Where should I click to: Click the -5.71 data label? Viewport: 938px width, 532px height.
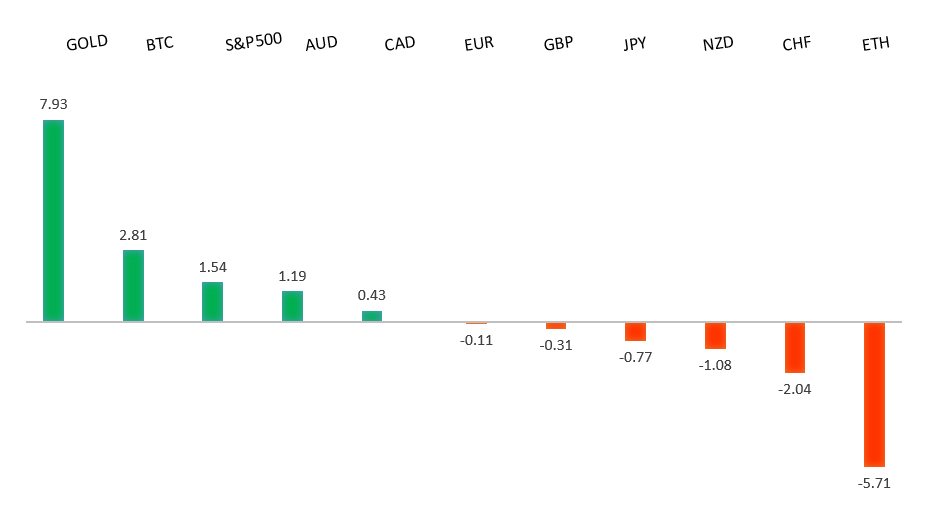point(874,483)
